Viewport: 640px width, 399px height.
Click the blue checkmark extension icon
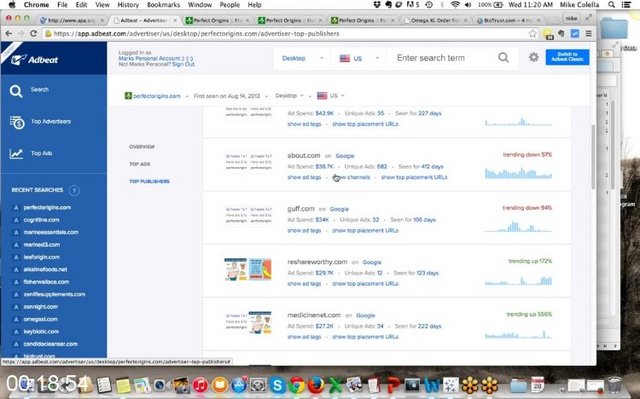tap(575, 33)
